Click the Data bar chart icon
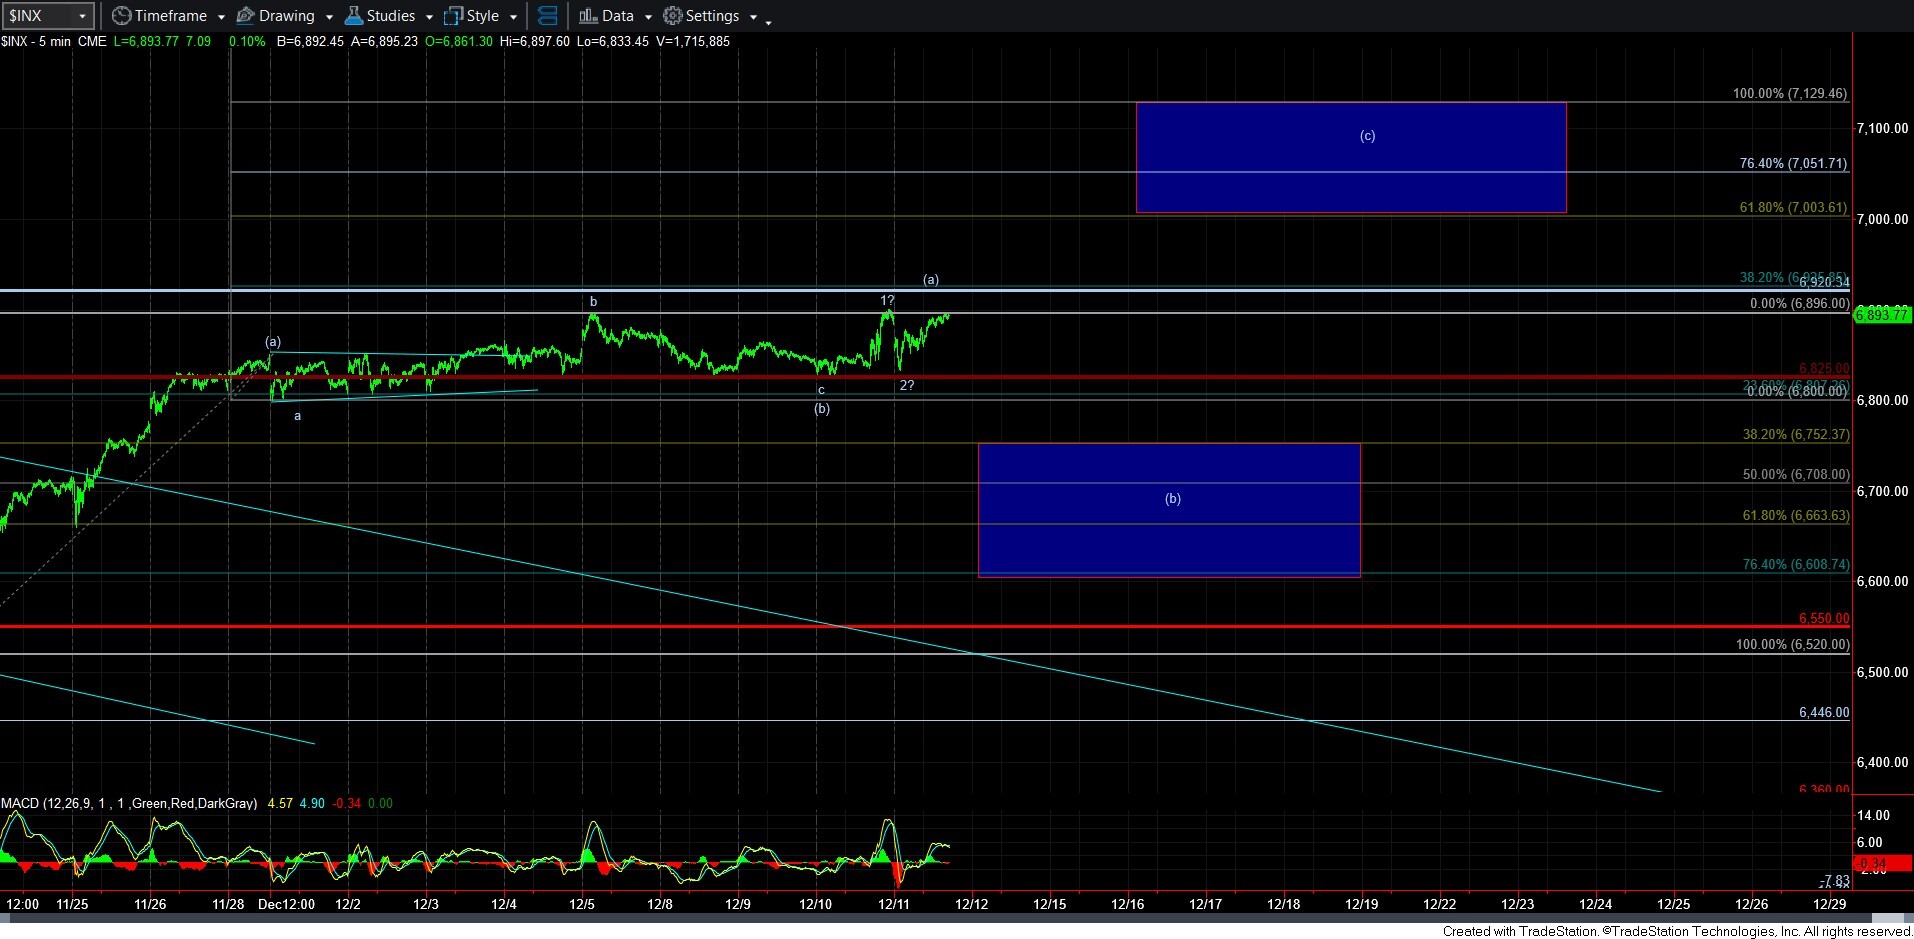The width and height of the screenshot is (1914, 939). click(588, 16)
